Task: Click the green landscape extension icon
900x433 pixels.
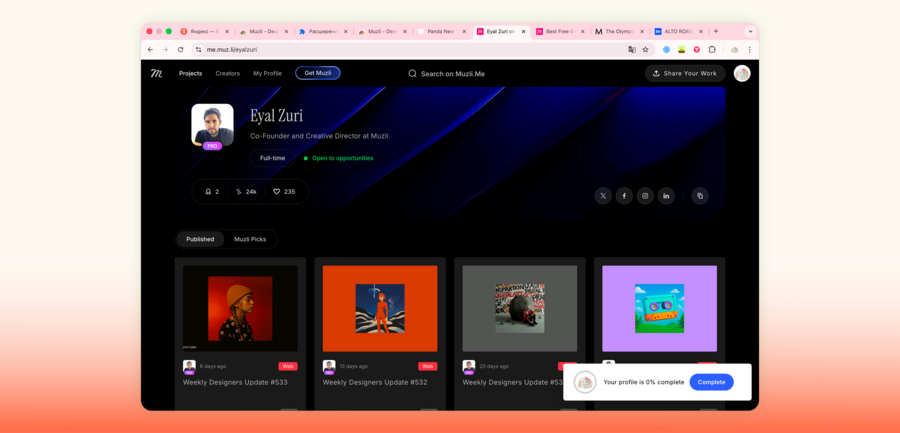Action: coord(682,50)
